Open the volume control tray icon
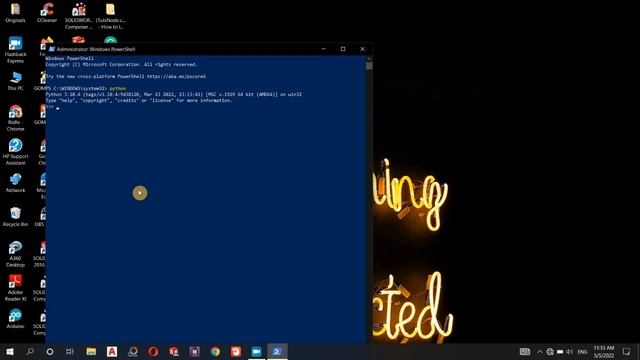Viewport: 640px width, 360px height. click(x=569, y=351)
